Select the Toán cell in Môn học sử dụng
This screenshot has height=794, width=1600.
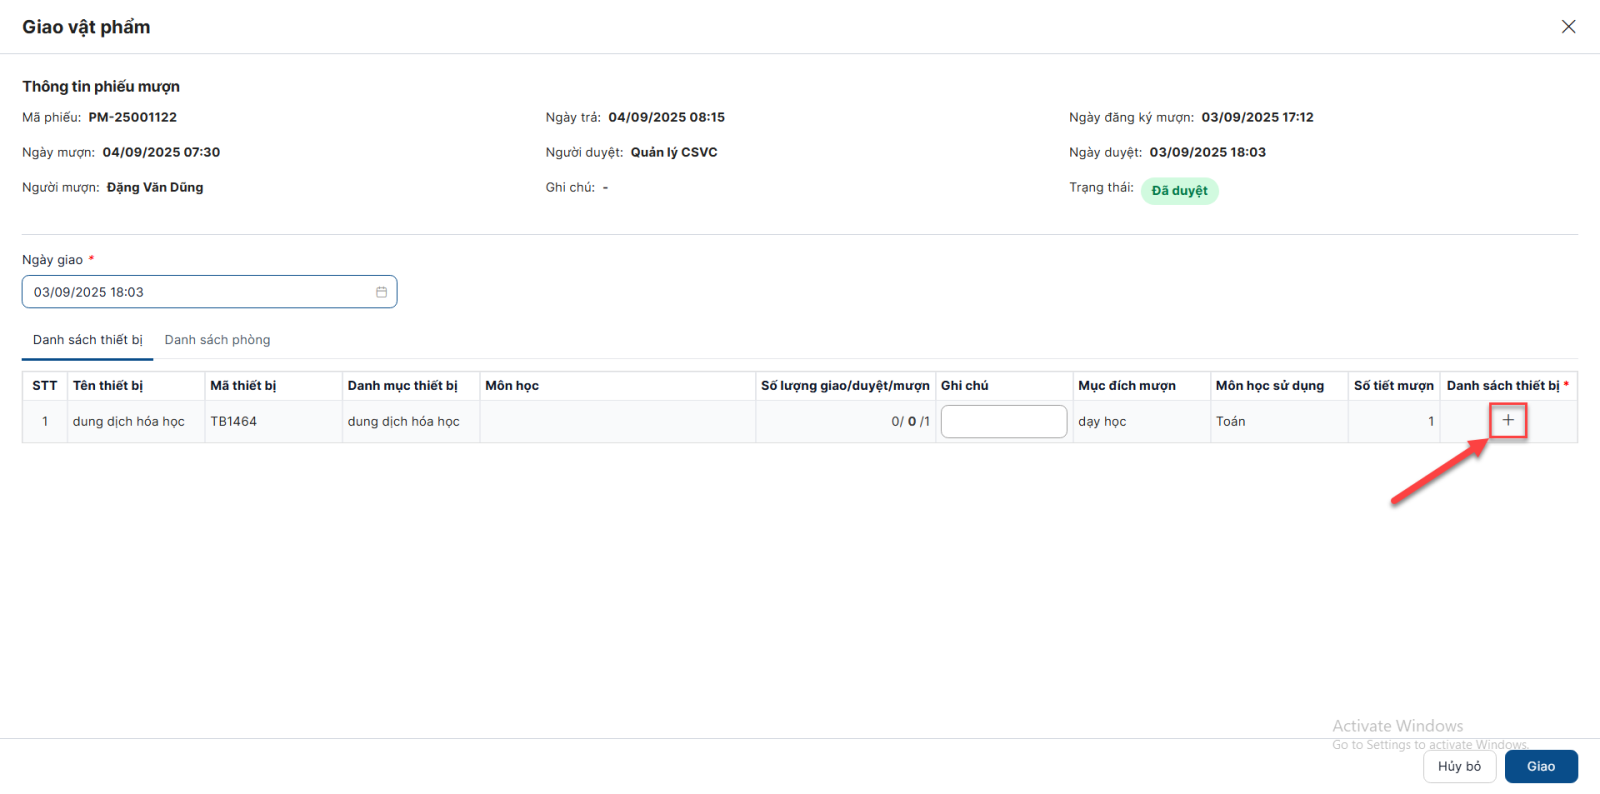[1231, 422]
